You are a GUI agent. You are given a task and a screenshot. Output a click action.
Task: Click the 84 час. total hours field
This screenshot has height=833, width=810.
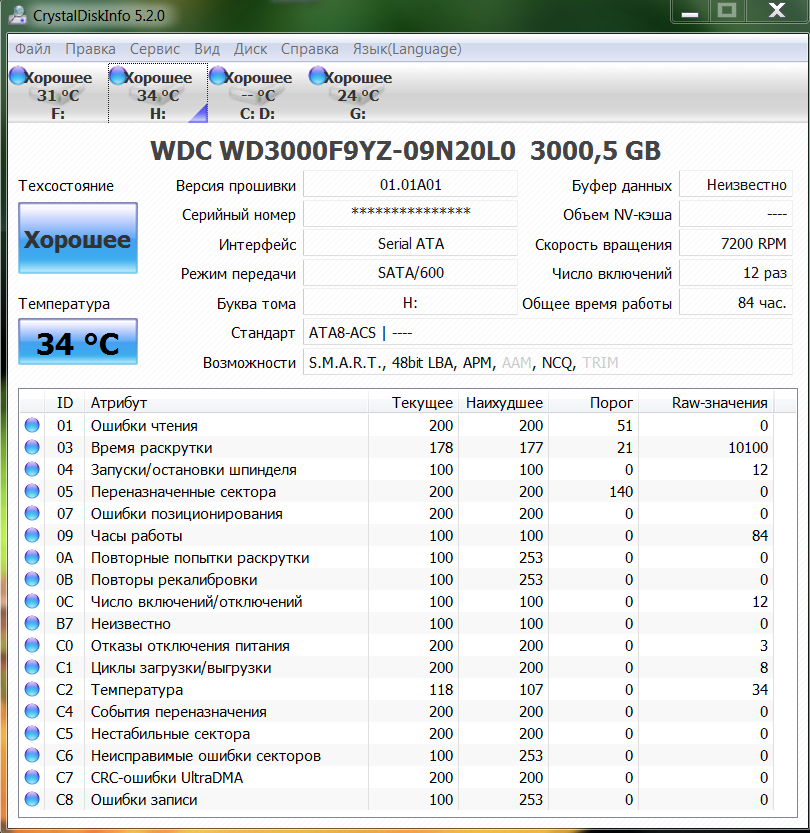pos(736,303)
